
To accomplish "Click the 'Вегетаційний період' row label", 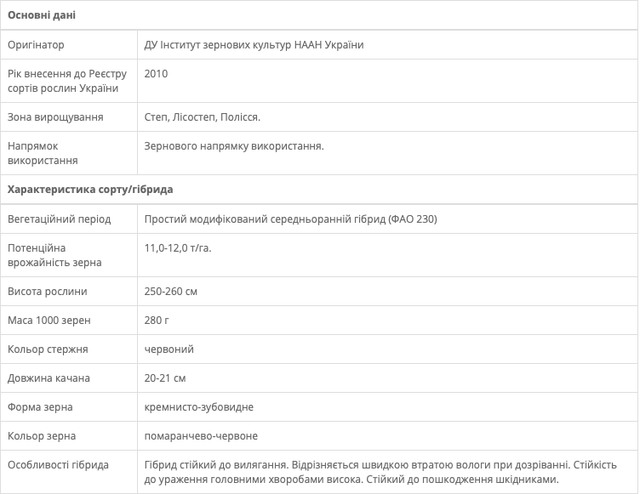I will [59, 219].
